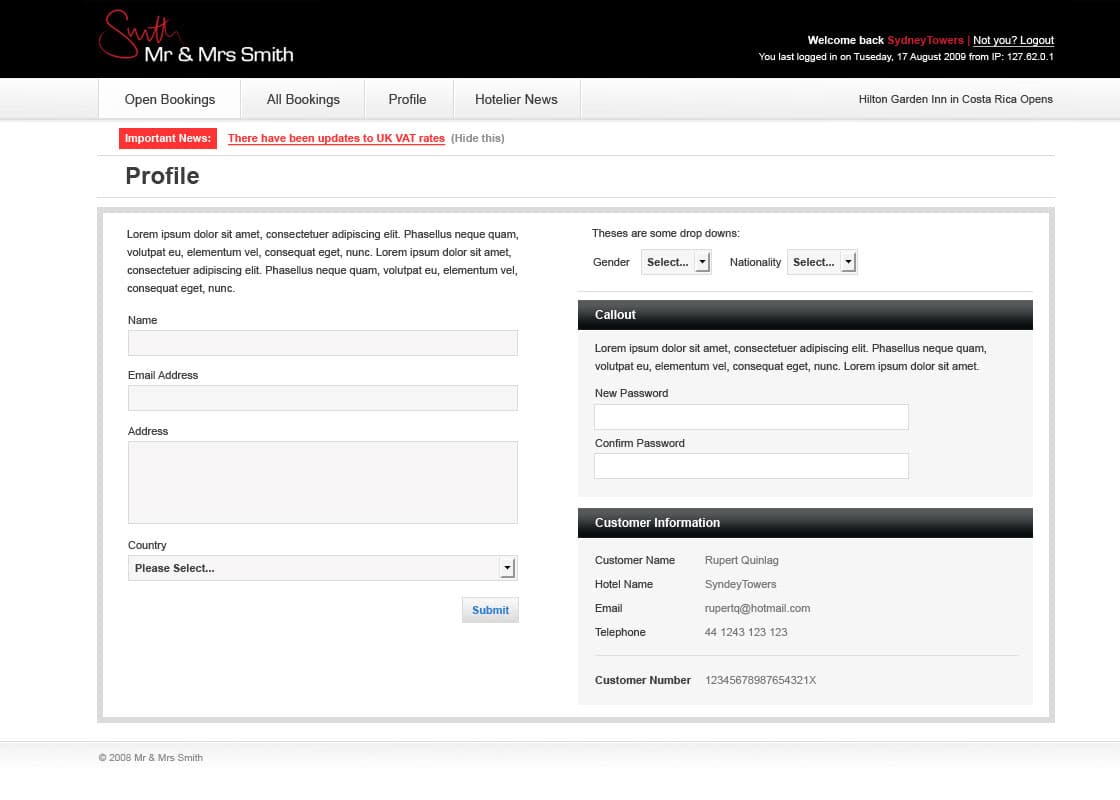This screenshot has height=800, width=1120.
Task: Open the UK VAT rates update link
Action: click(x=336, y=138)
